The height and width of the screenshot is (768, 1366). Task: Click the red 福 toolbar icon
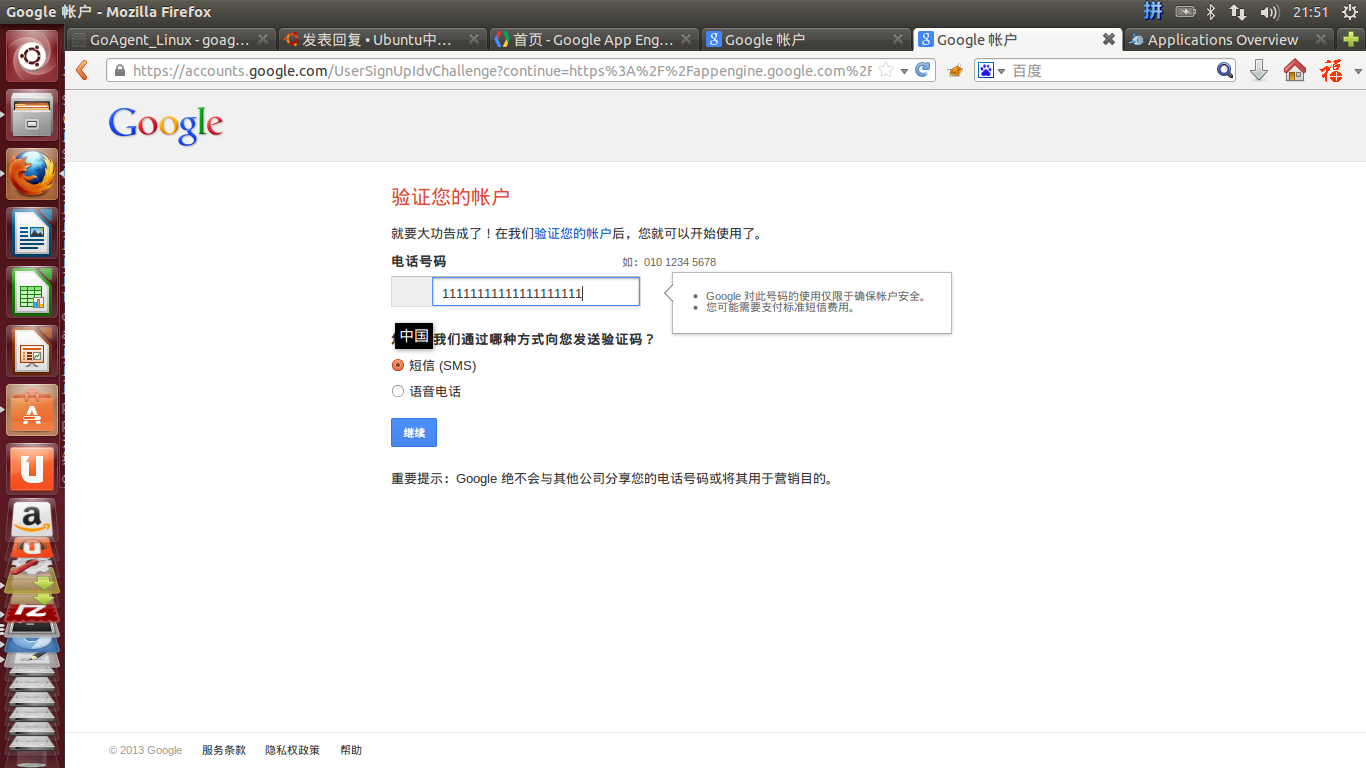(x=1331, y=71)
